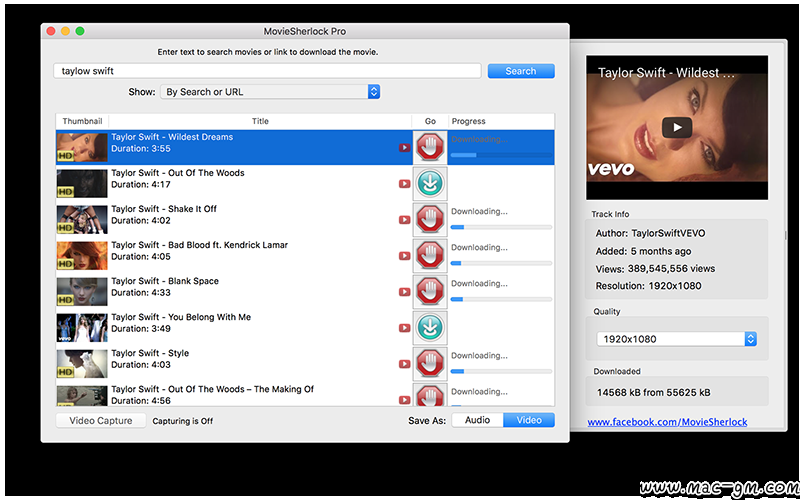The height and width of the screenshot is (500, 800).
Task: Click the search text field
Action: (267, 71)
